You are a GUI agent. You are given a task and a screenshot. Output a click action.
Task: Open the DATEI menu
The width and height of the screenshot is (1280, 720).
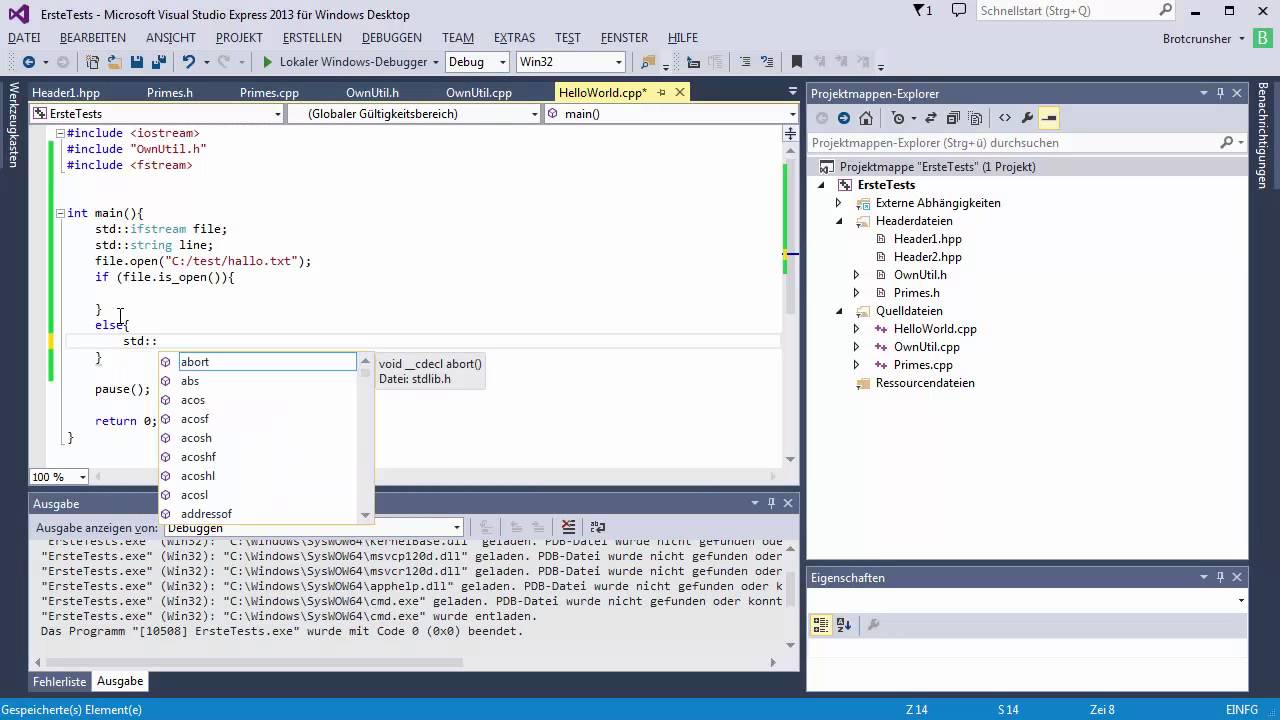[24, 38]
